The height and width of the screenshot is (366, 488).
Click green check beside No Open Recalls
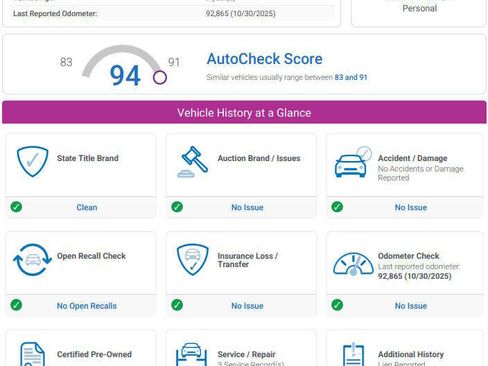coord(16,305)
